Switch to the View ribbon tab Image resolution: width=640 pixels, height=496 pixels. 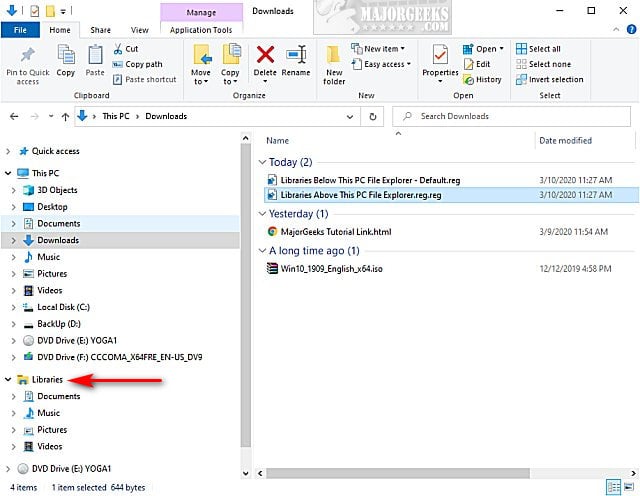pyautogui.click(x=140, y=30)
